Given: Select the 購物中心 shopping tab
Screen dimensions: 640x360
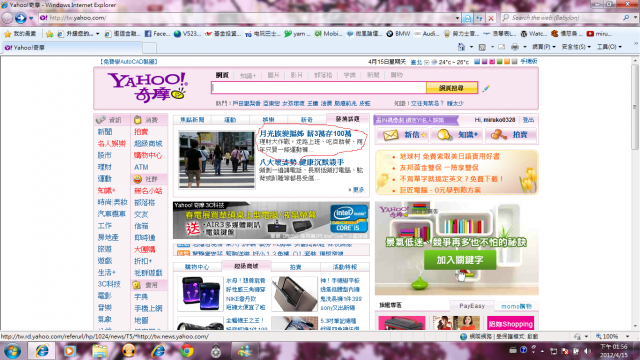Looking at the screenshot, I should (x=197, y=267).
